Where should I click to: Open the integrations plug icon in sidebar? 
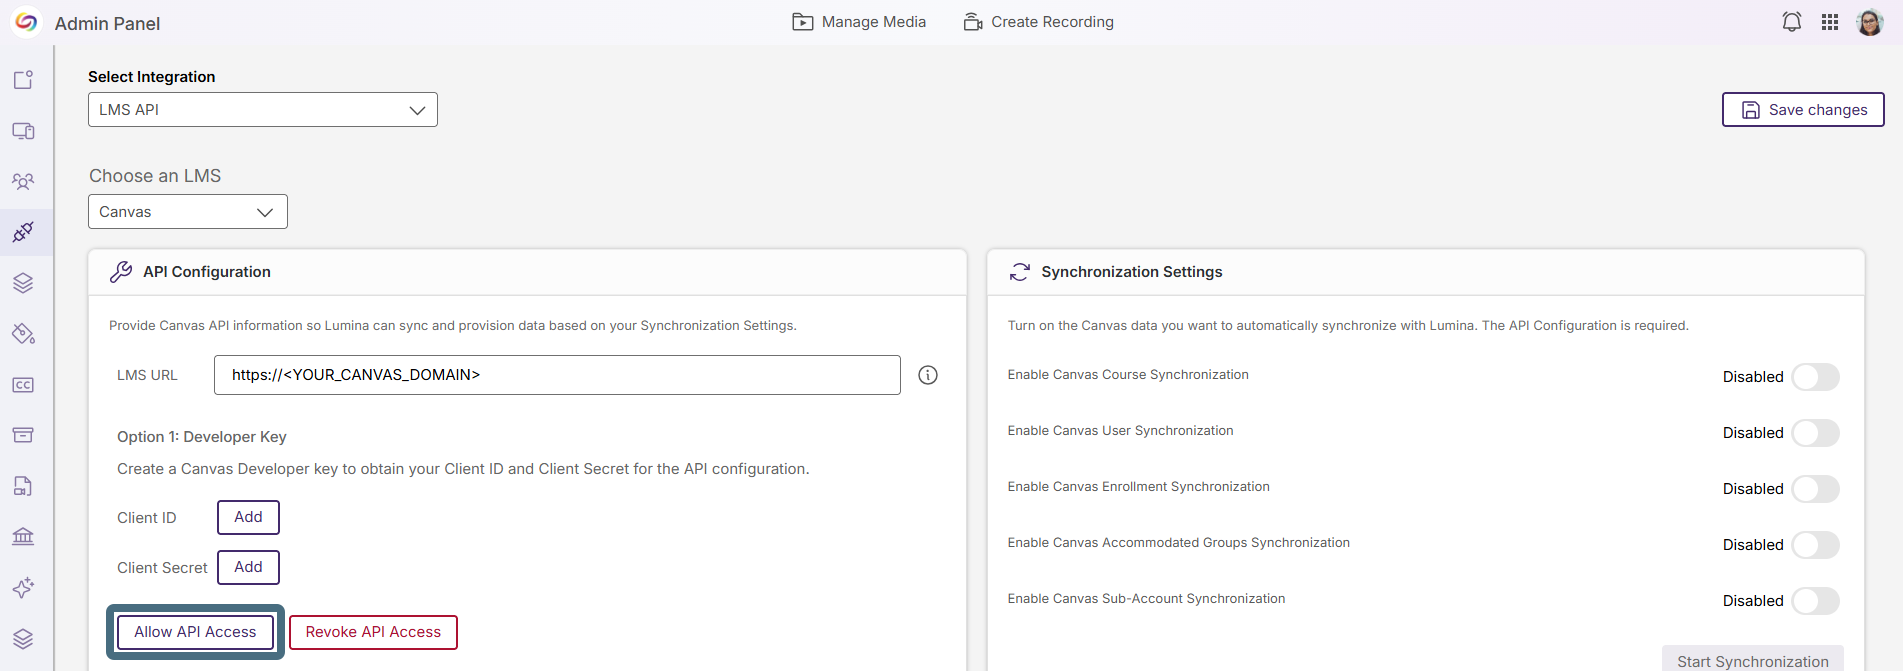(x=23, y=232)
